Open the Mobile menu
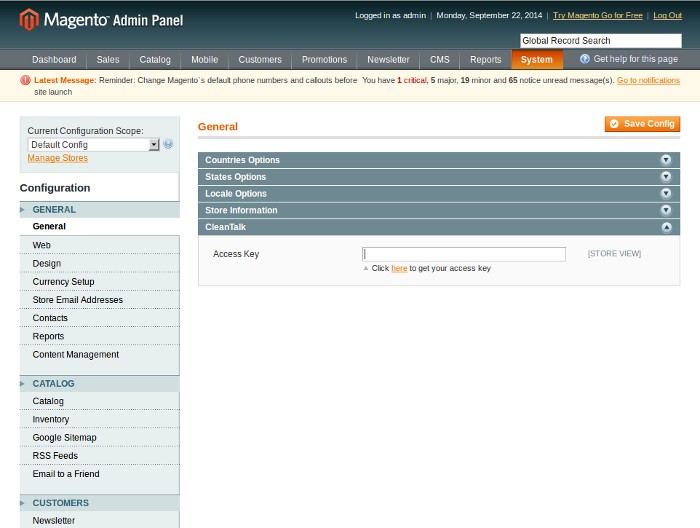700x528 pixels. click(x=204, y=59)
